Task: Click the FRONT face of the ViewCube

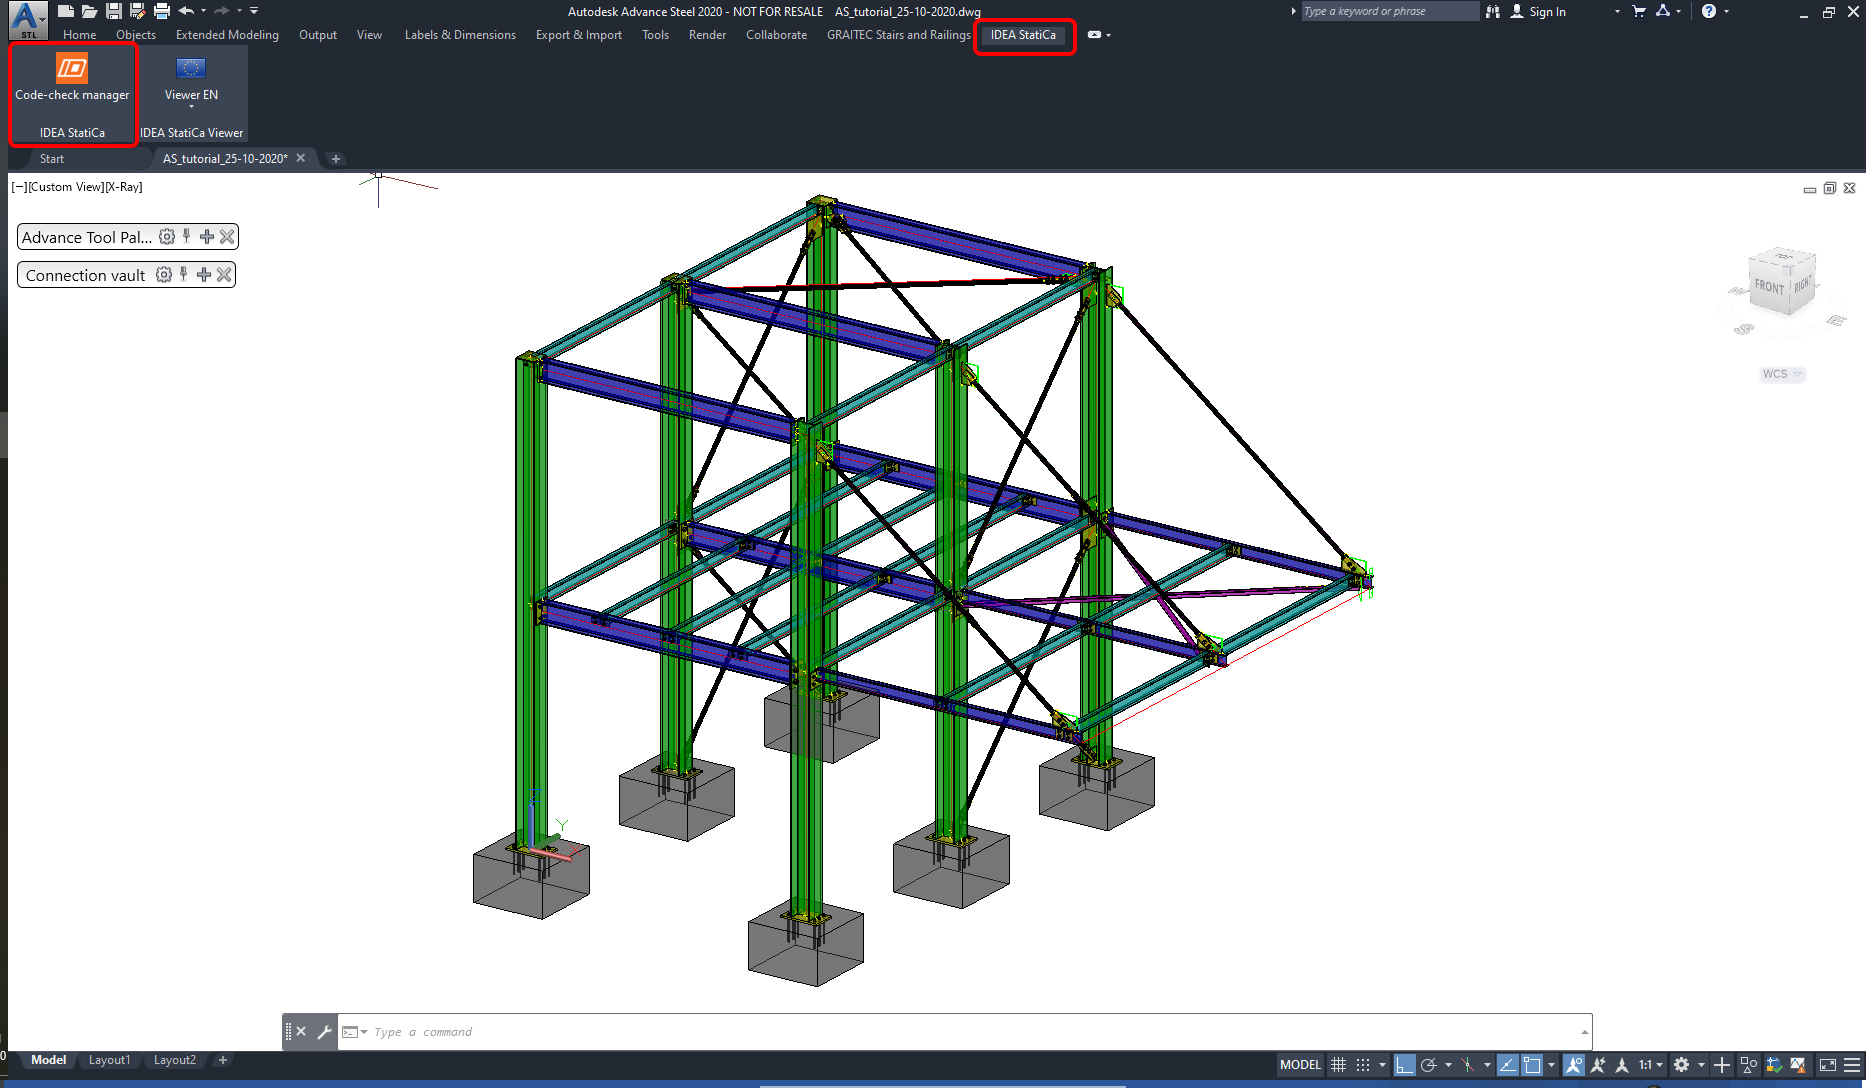Action: pyautogui.click(x=1770, y=286)
